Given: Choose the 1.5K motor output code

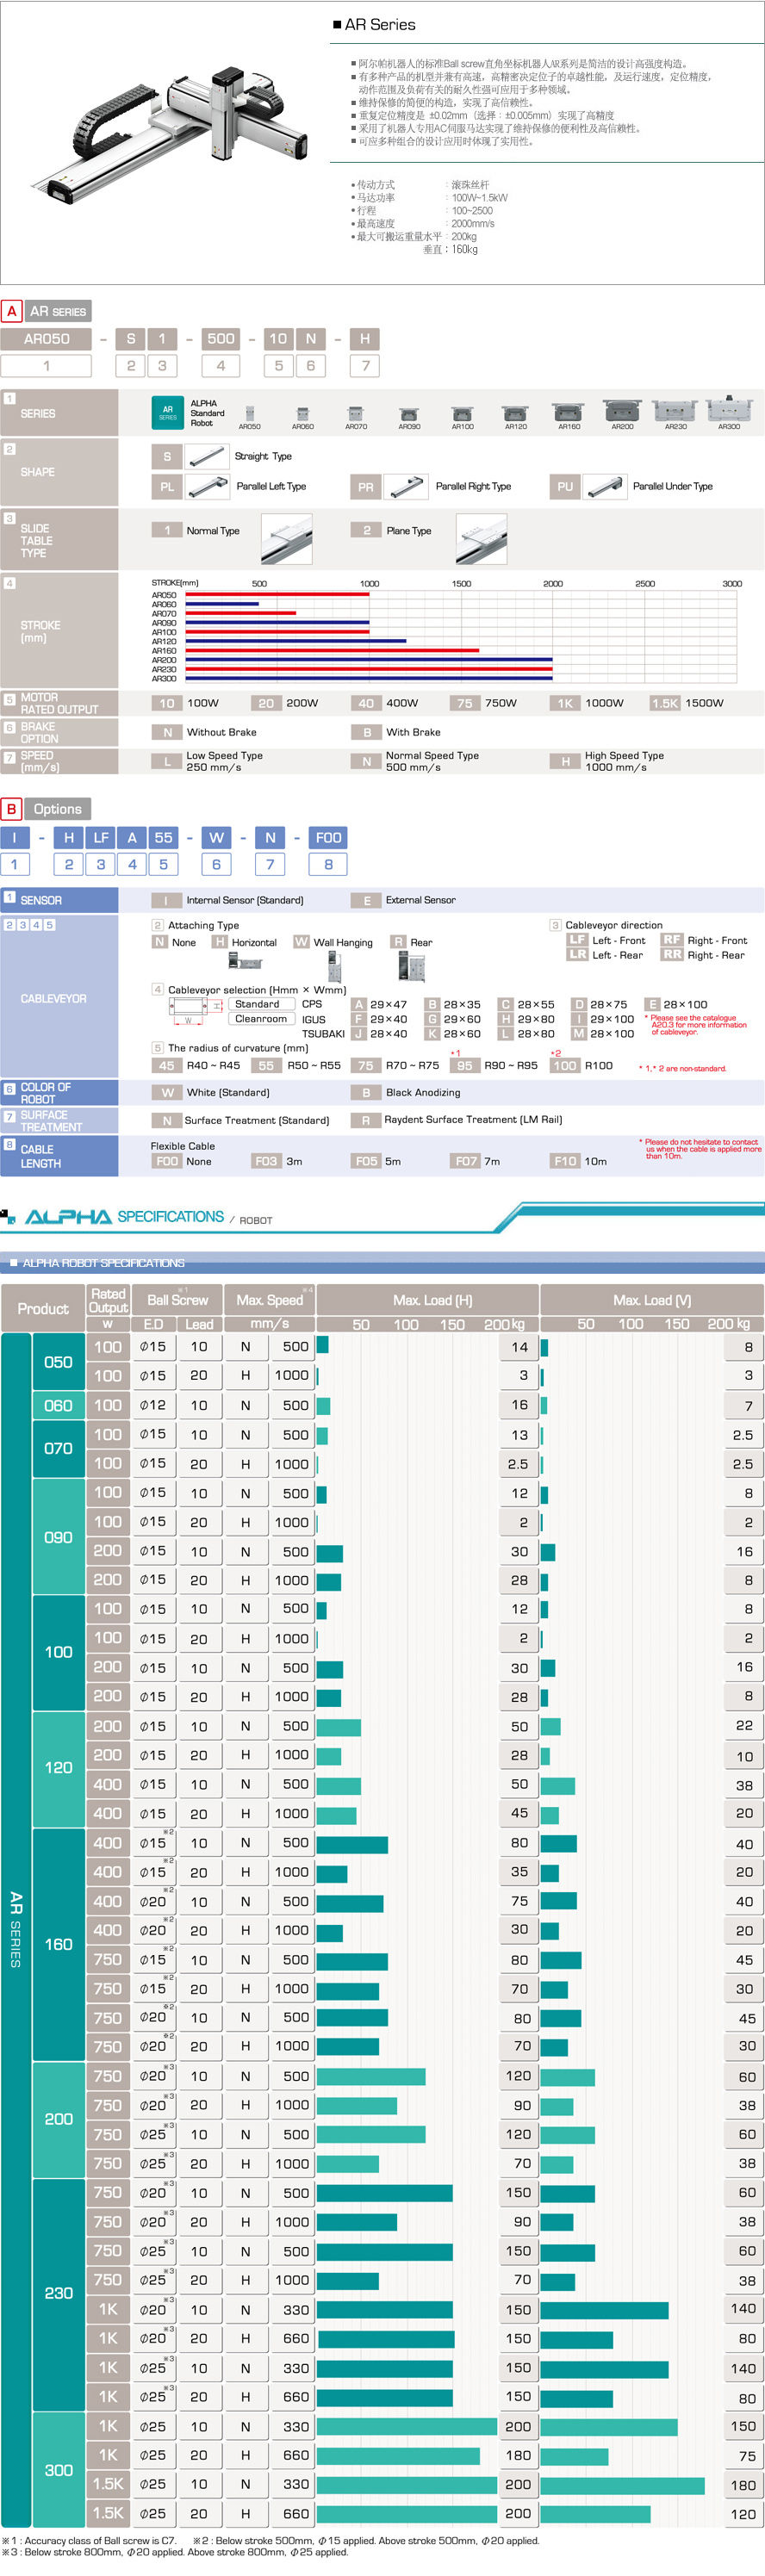Looking at the screenshot, I should coord(664,703).
